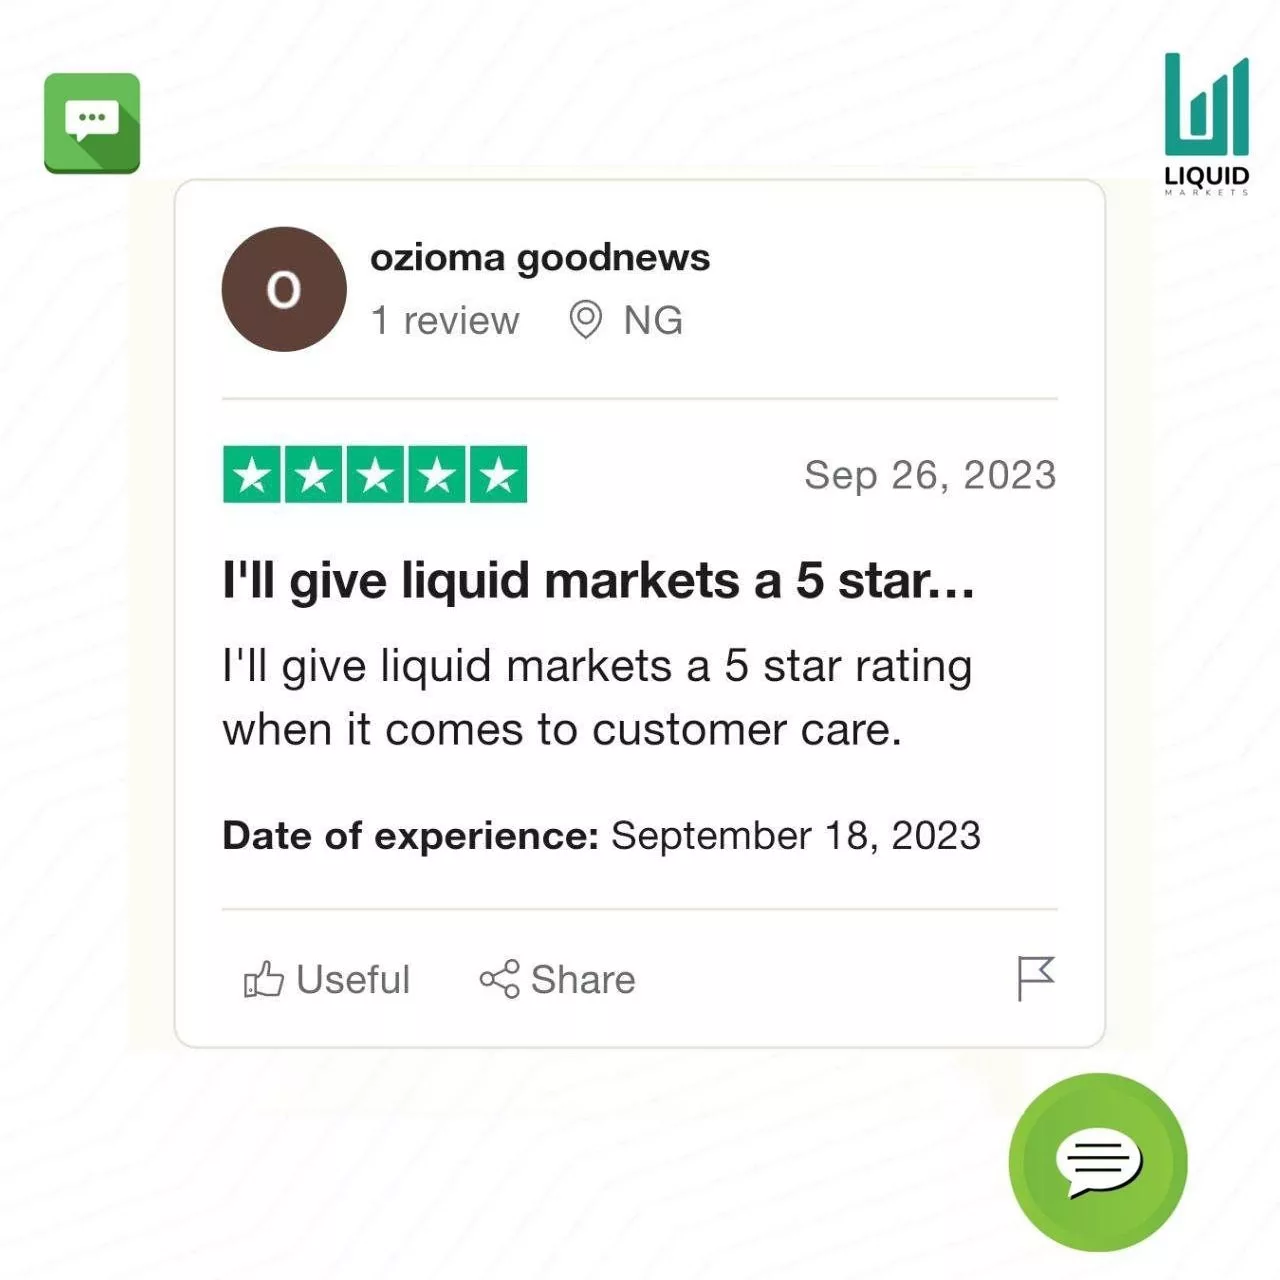The height and width of the screenshot is (1280, 1280).
Task: Click the 'Share' text label
Action: [583, 980]
